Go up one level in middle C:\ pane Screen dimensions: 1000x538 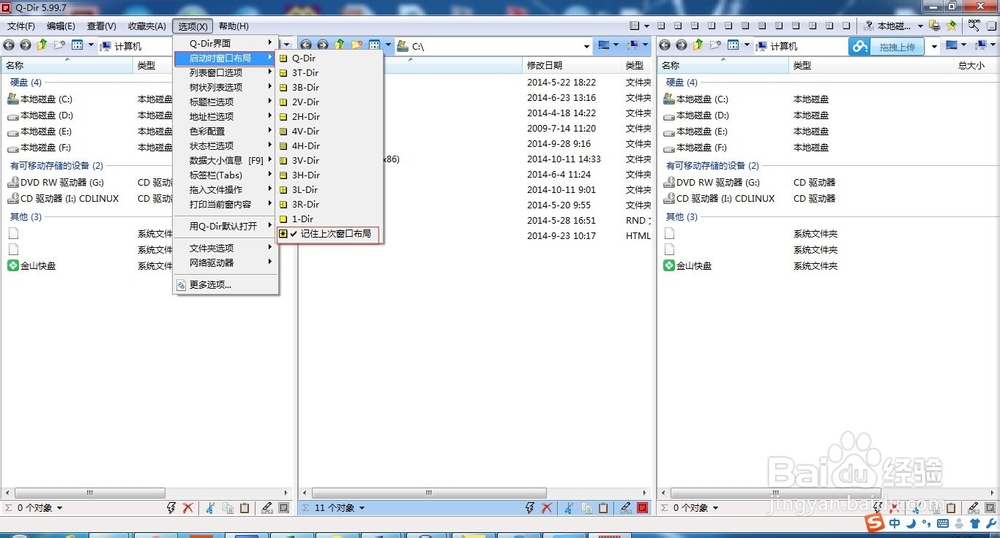[339, 45]
